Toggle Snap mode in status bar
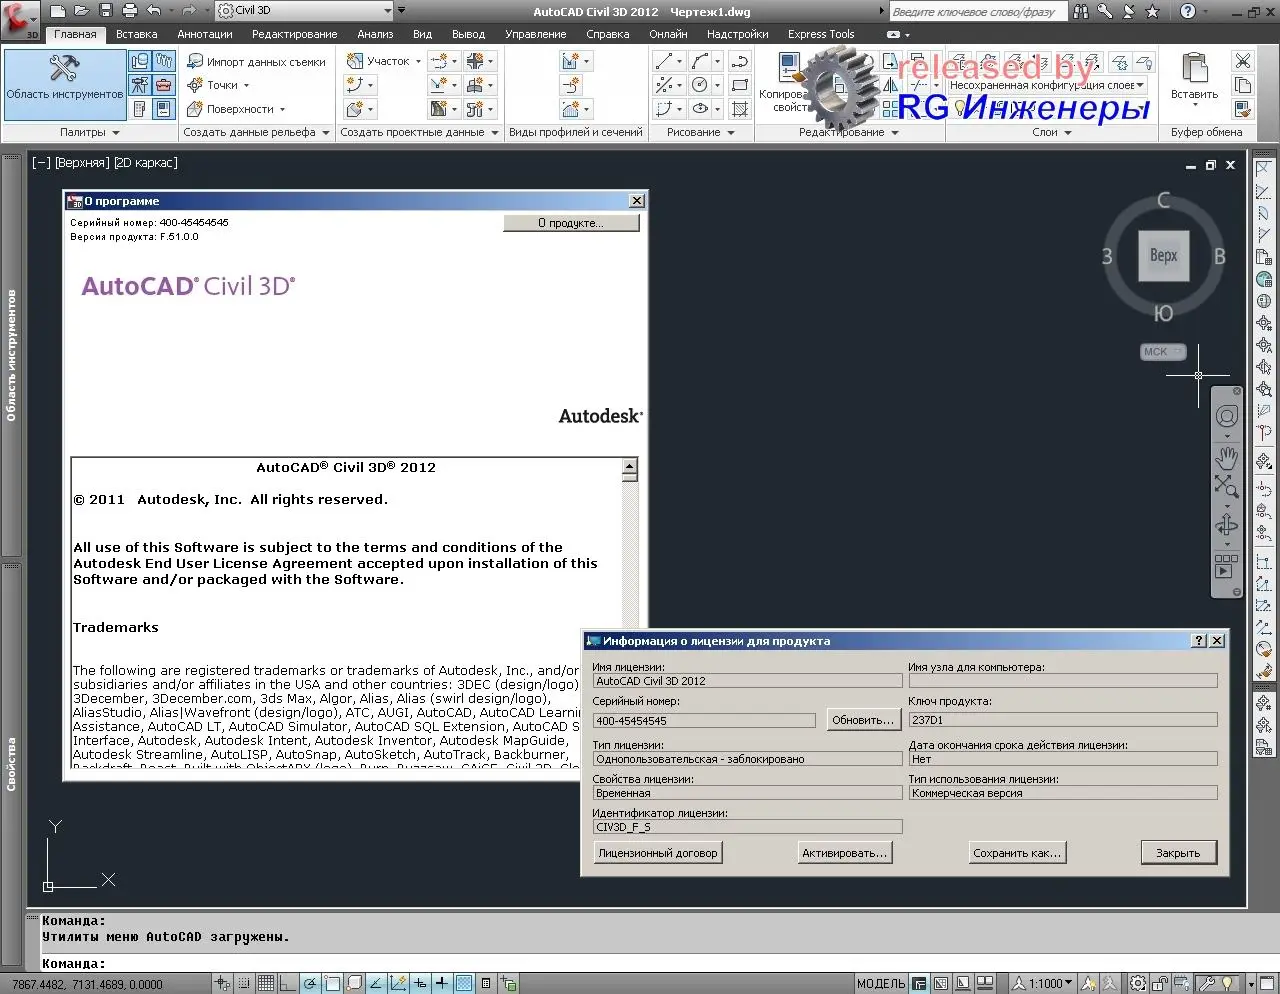Image resolution: width=1280 pixels, height=994 pixels. [x=244, y=984]
